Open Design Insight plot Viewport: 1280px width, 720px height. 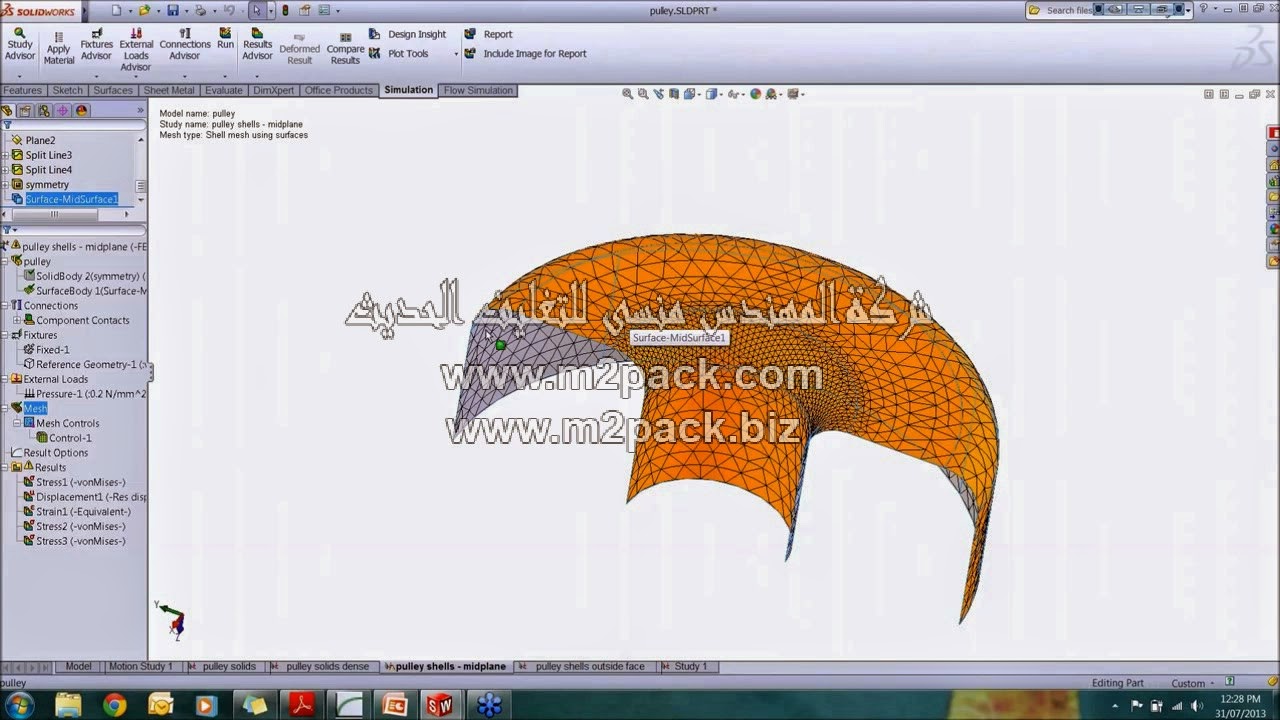click(x=407, y=34)
